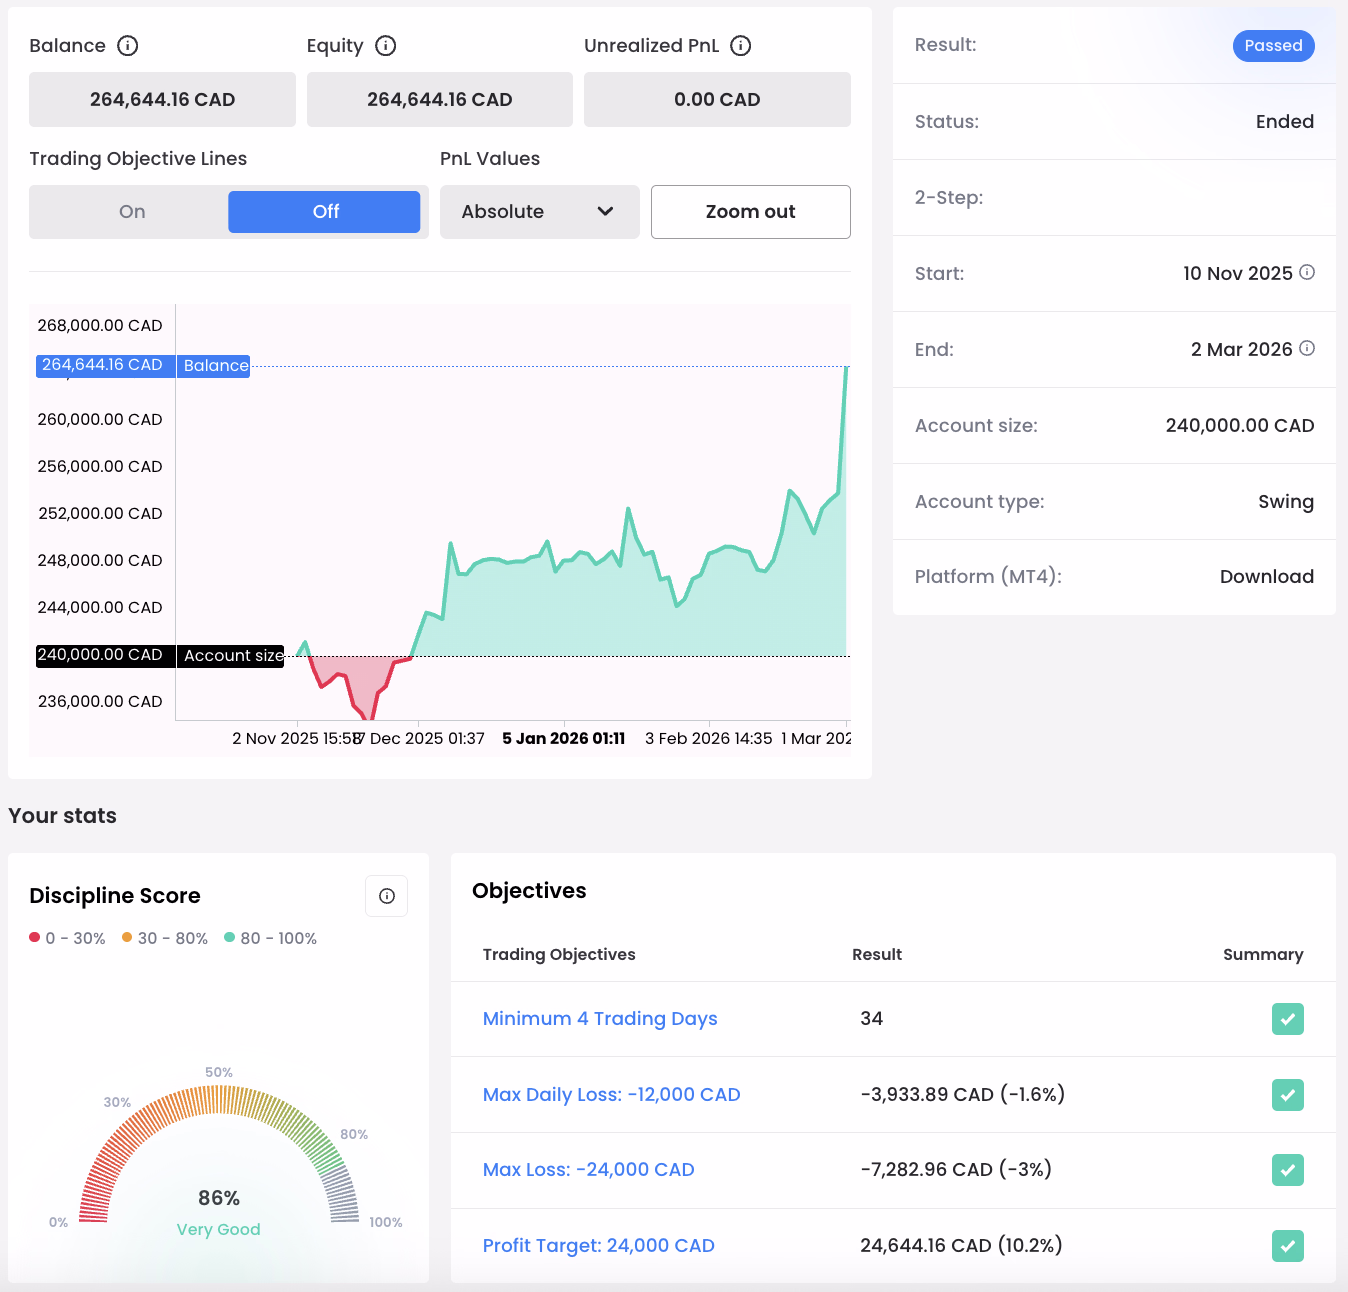Image resolution: width=1348 pixels, height=1292 pixels.
Task: Click the -7,282.96 CAD (-3%) result
Action: [x=956, y=1170]
